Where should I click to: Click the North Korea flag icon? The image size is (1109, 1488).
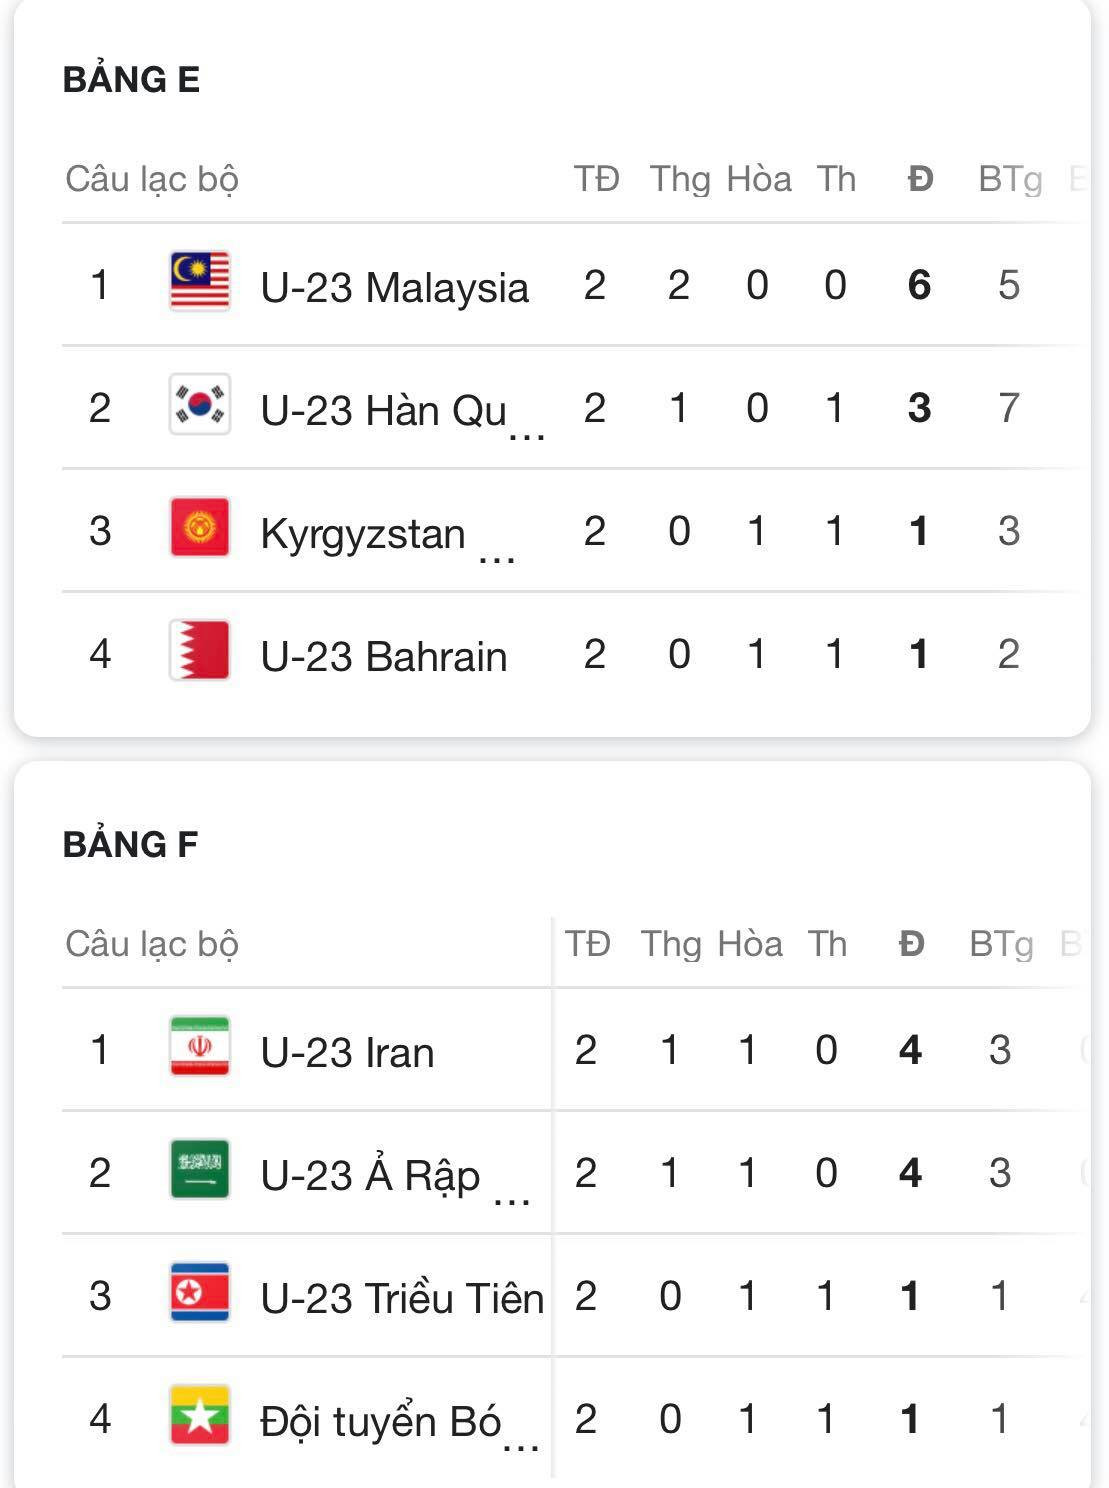tap(200, 1293)
